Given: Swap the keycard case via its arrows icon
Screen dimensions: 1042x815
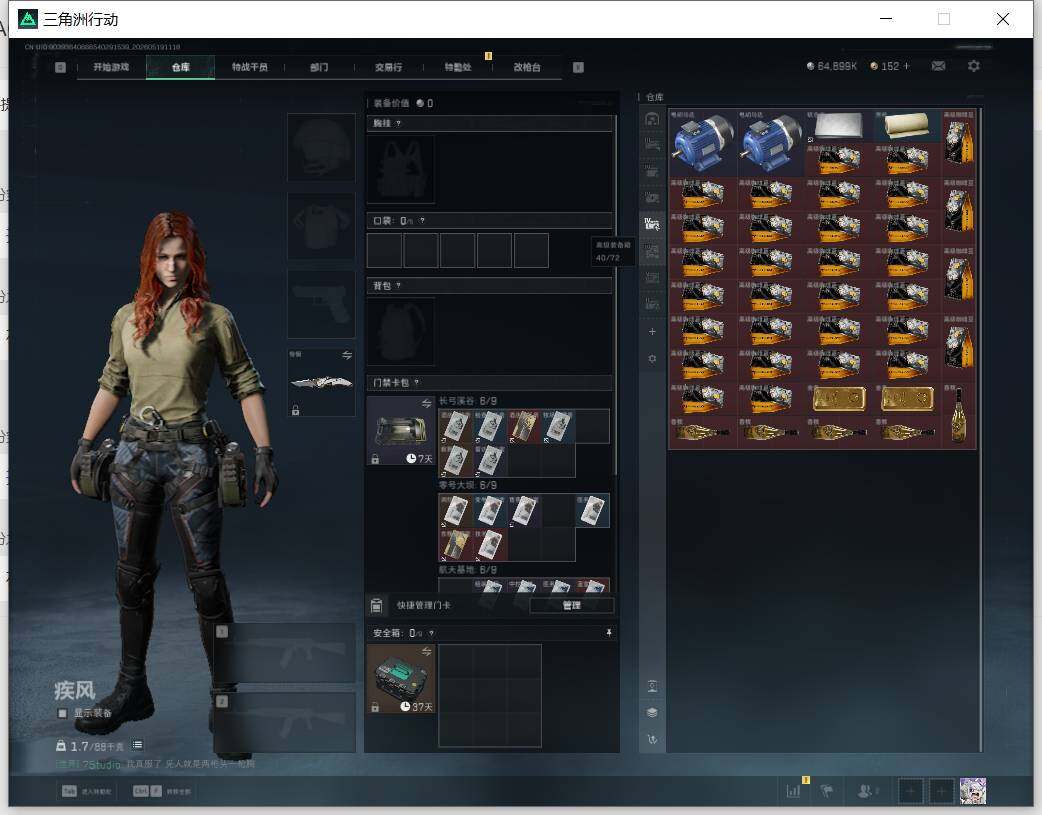Looking at the screenshot, I should click(427, 404).
